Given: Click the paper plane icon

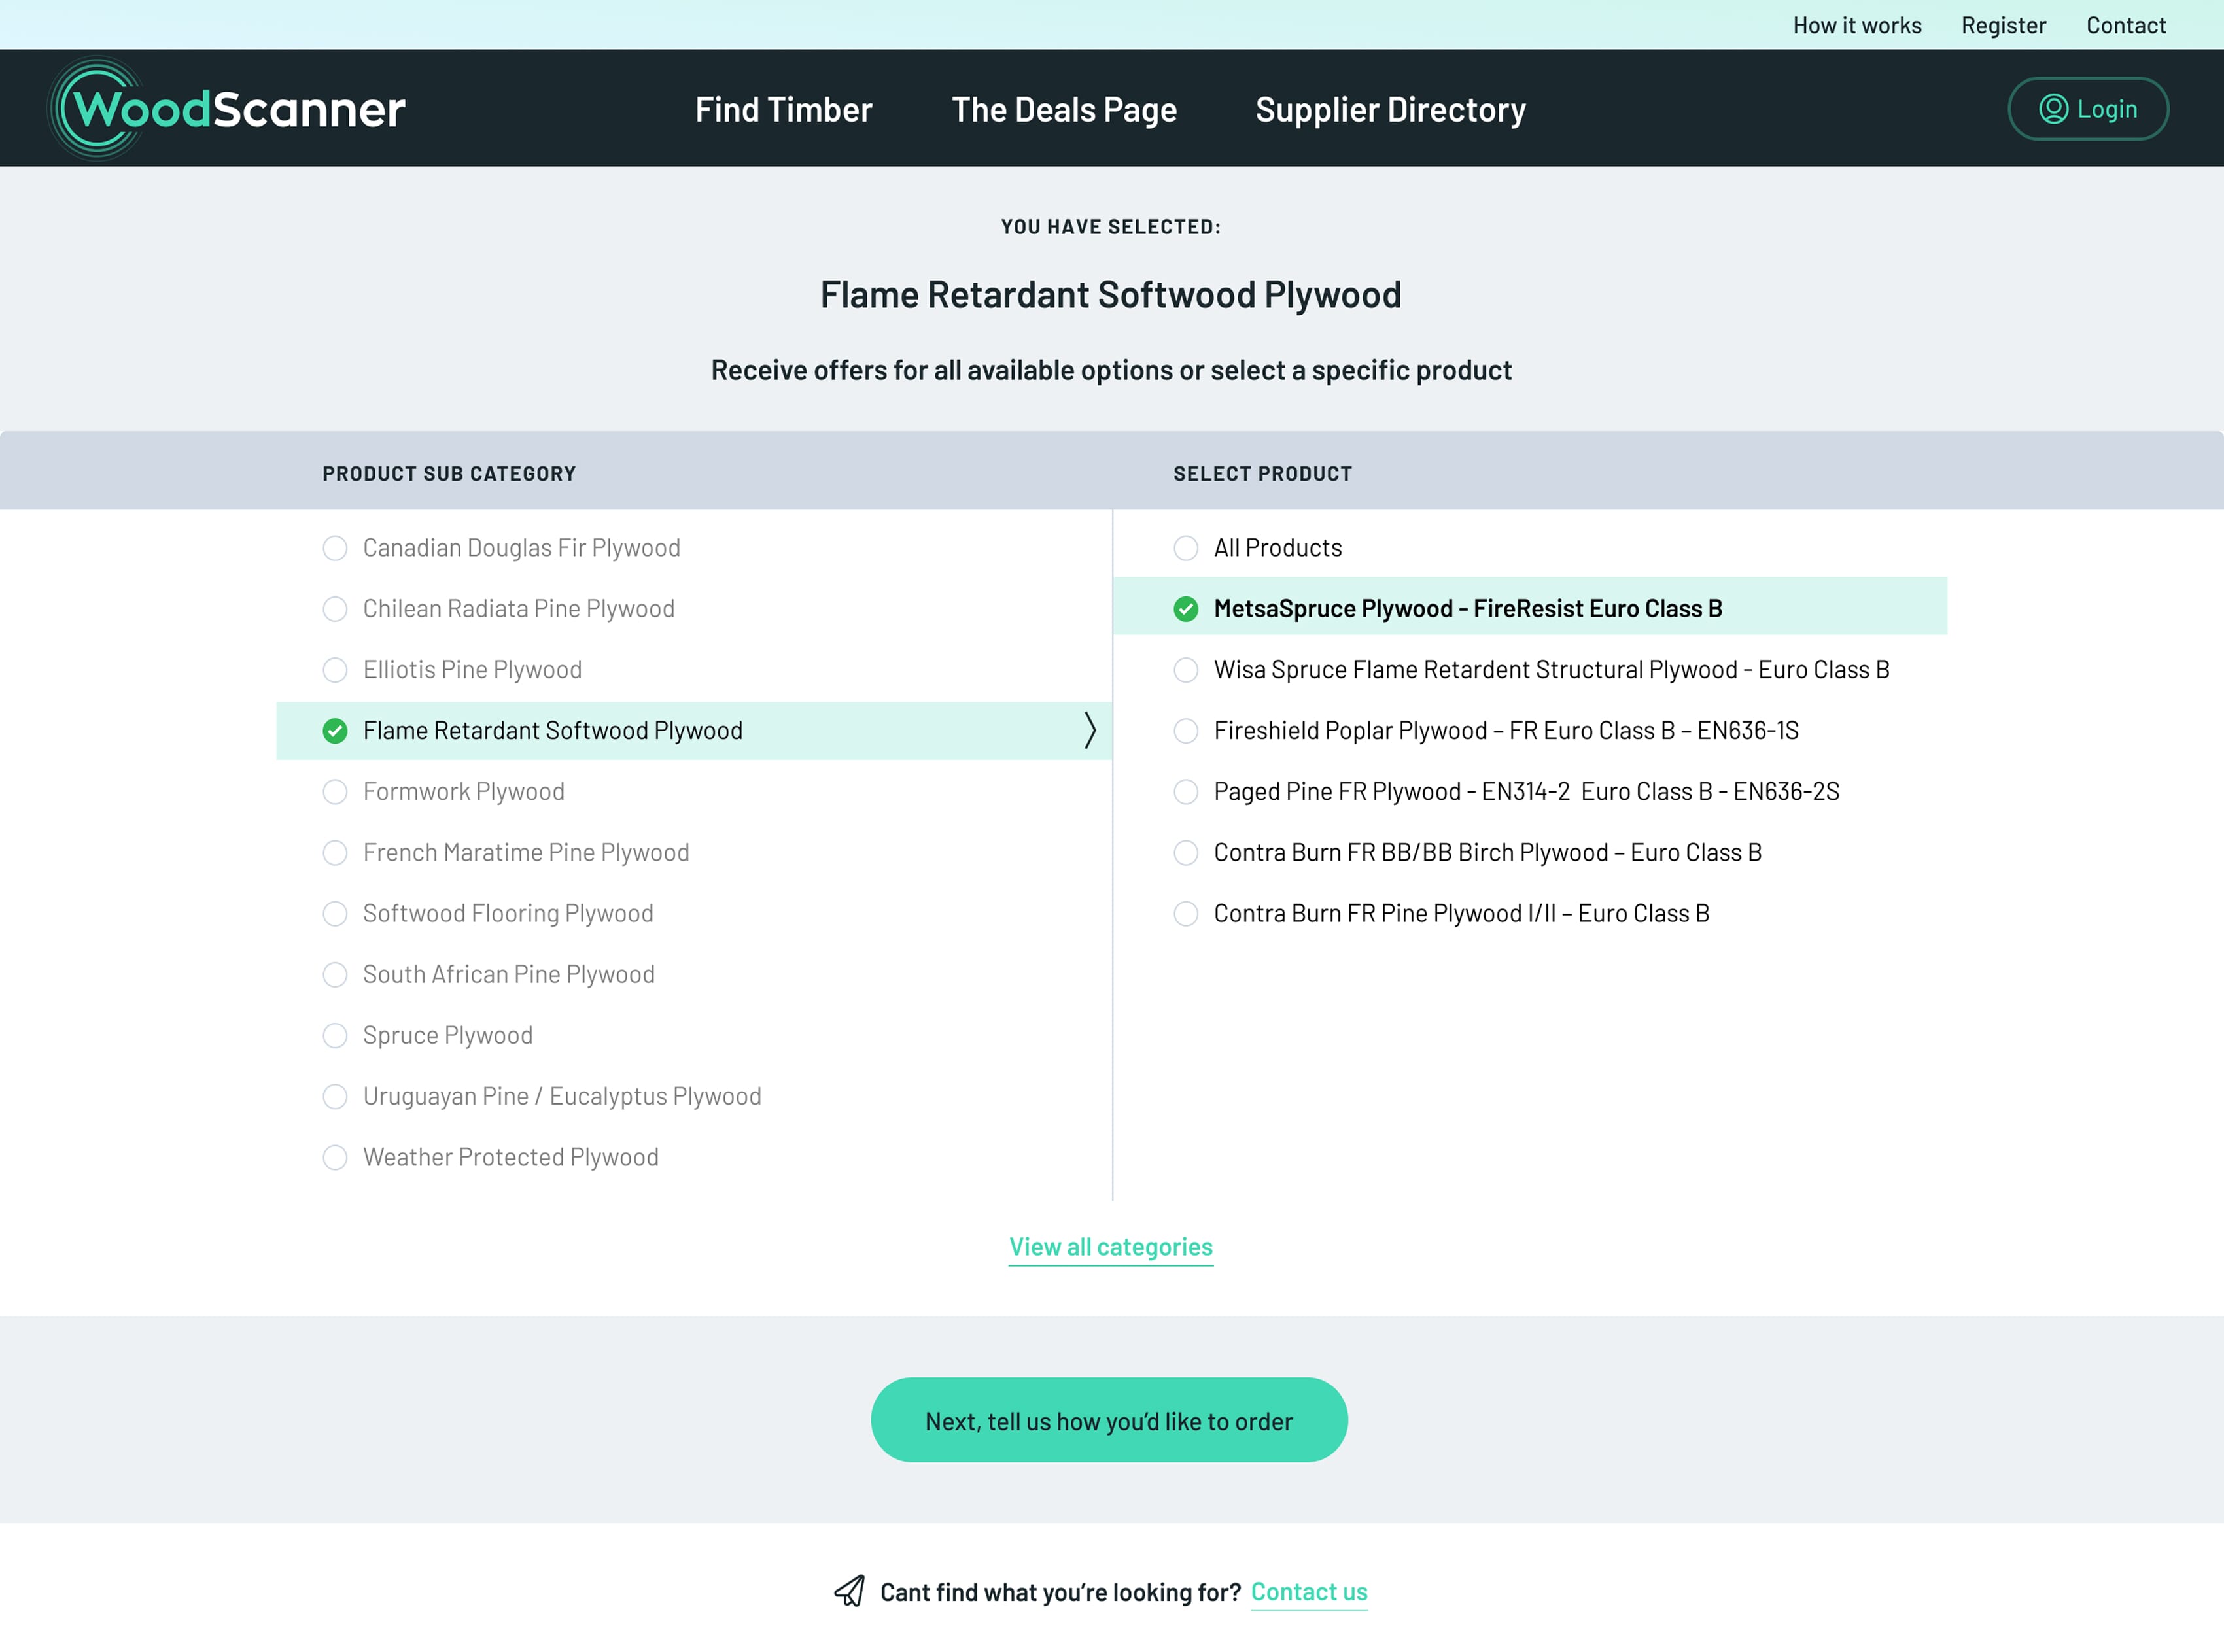Looking at the screenshot, I should [x=849, y=1591].
